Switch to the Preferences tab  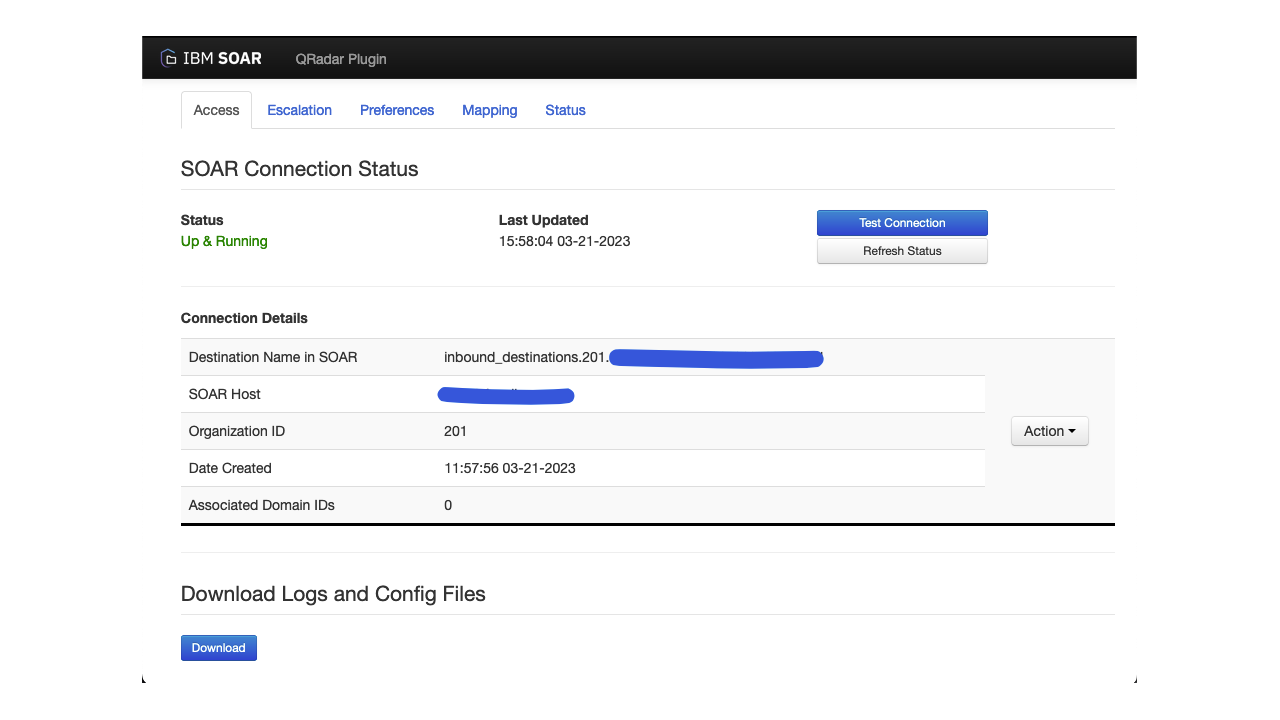(x=397, y=110)
